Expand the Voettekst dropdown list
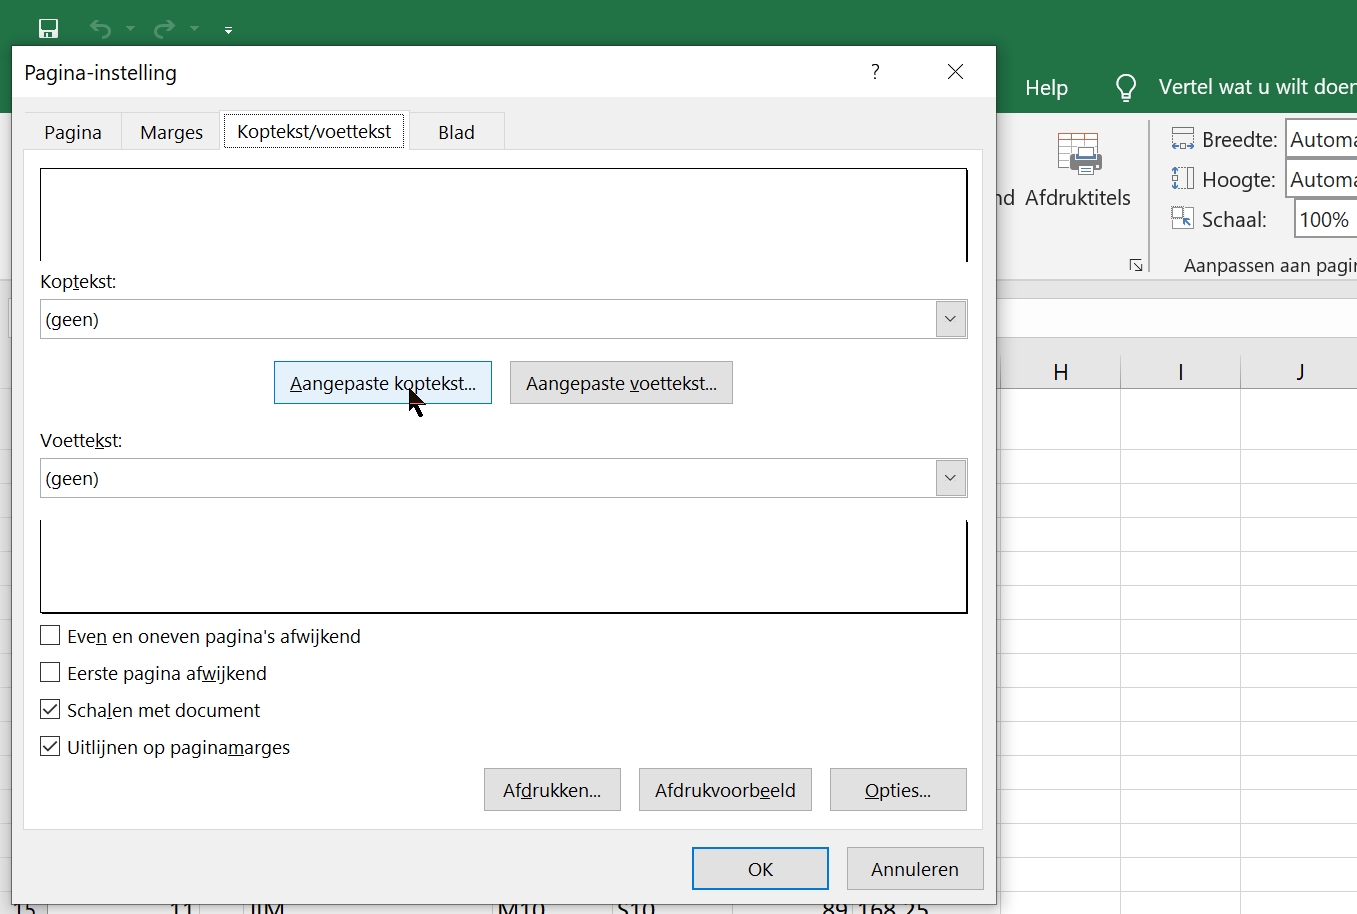The image size is (1357, 914). coord(950,479)
